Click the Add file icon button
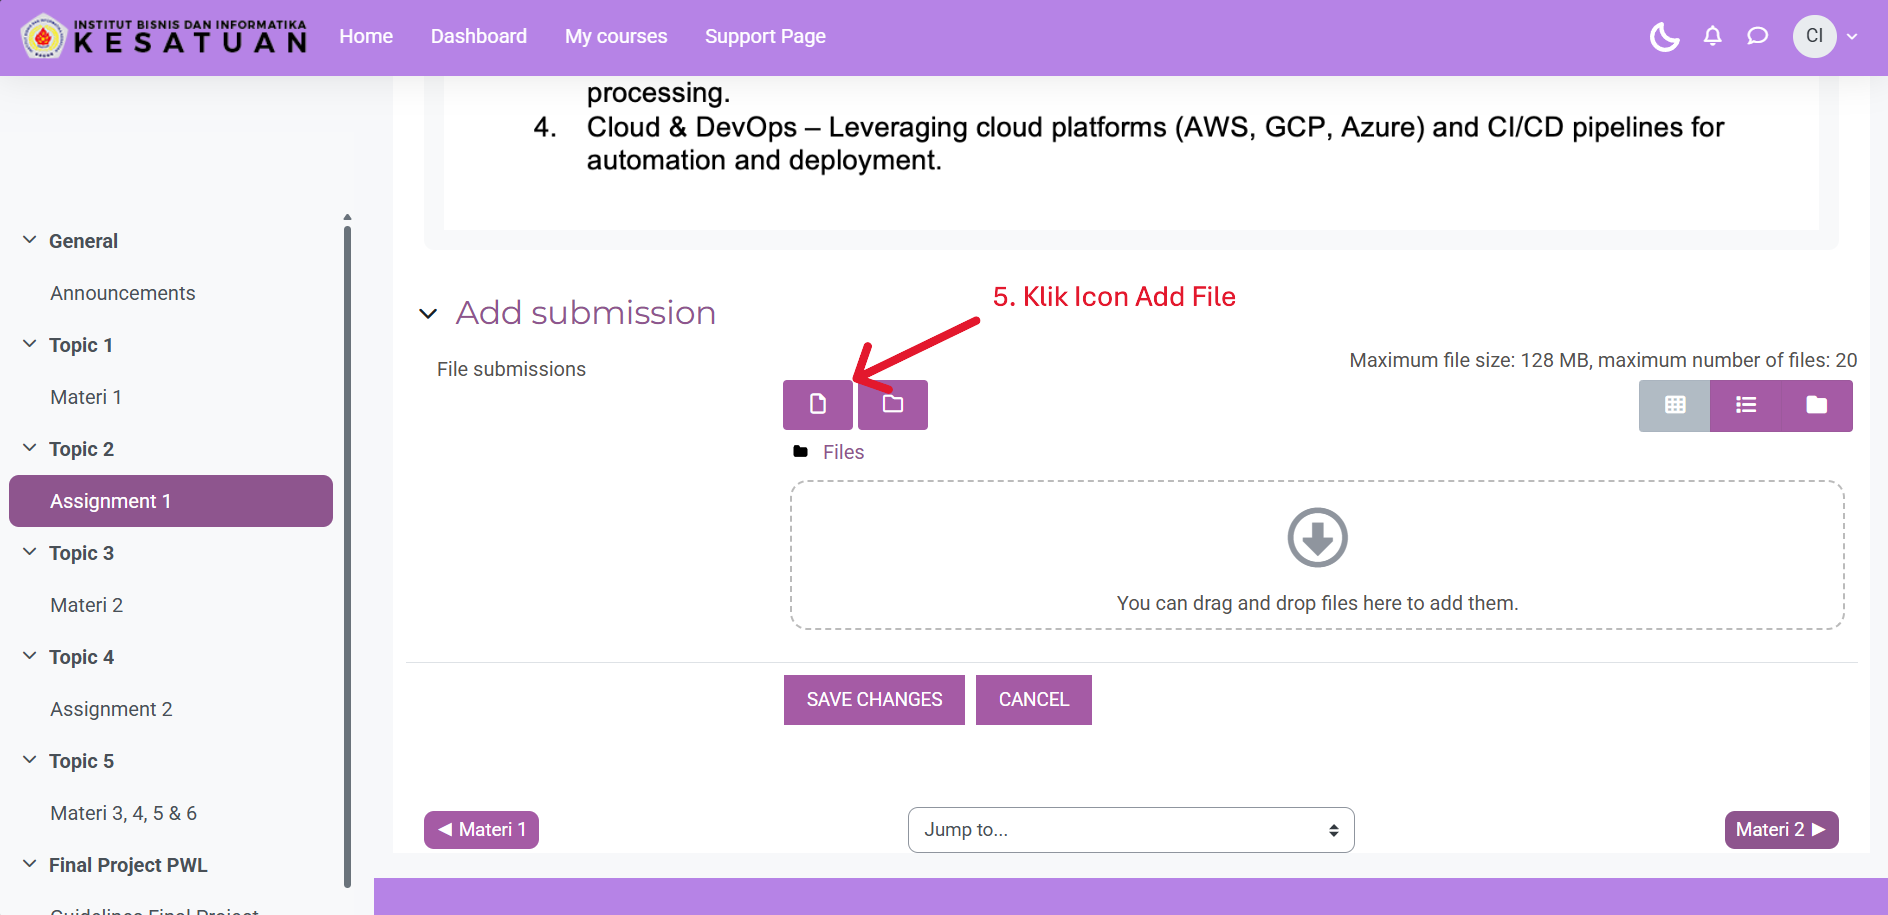The image size is (1888, 915). 817,404
